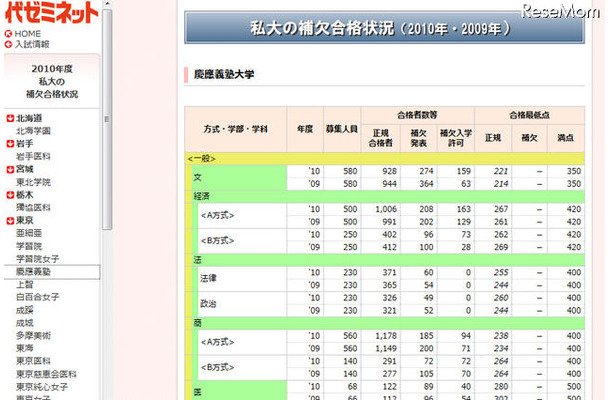The width and height of the screenshot is (610, 400).
Task: Select 学習院 university link
Action: coord(29,246)
